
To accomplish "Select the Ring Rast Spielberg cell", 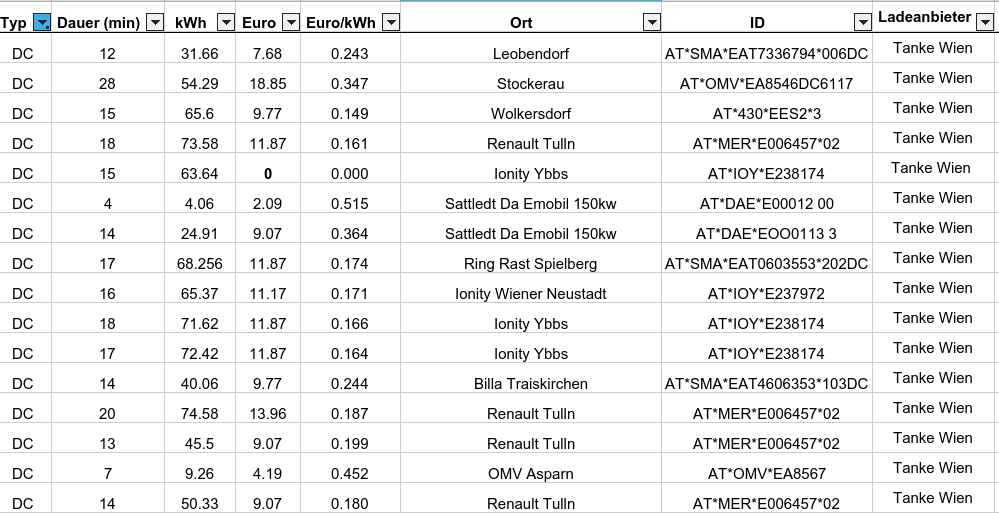I will click(x=530, y=264).
